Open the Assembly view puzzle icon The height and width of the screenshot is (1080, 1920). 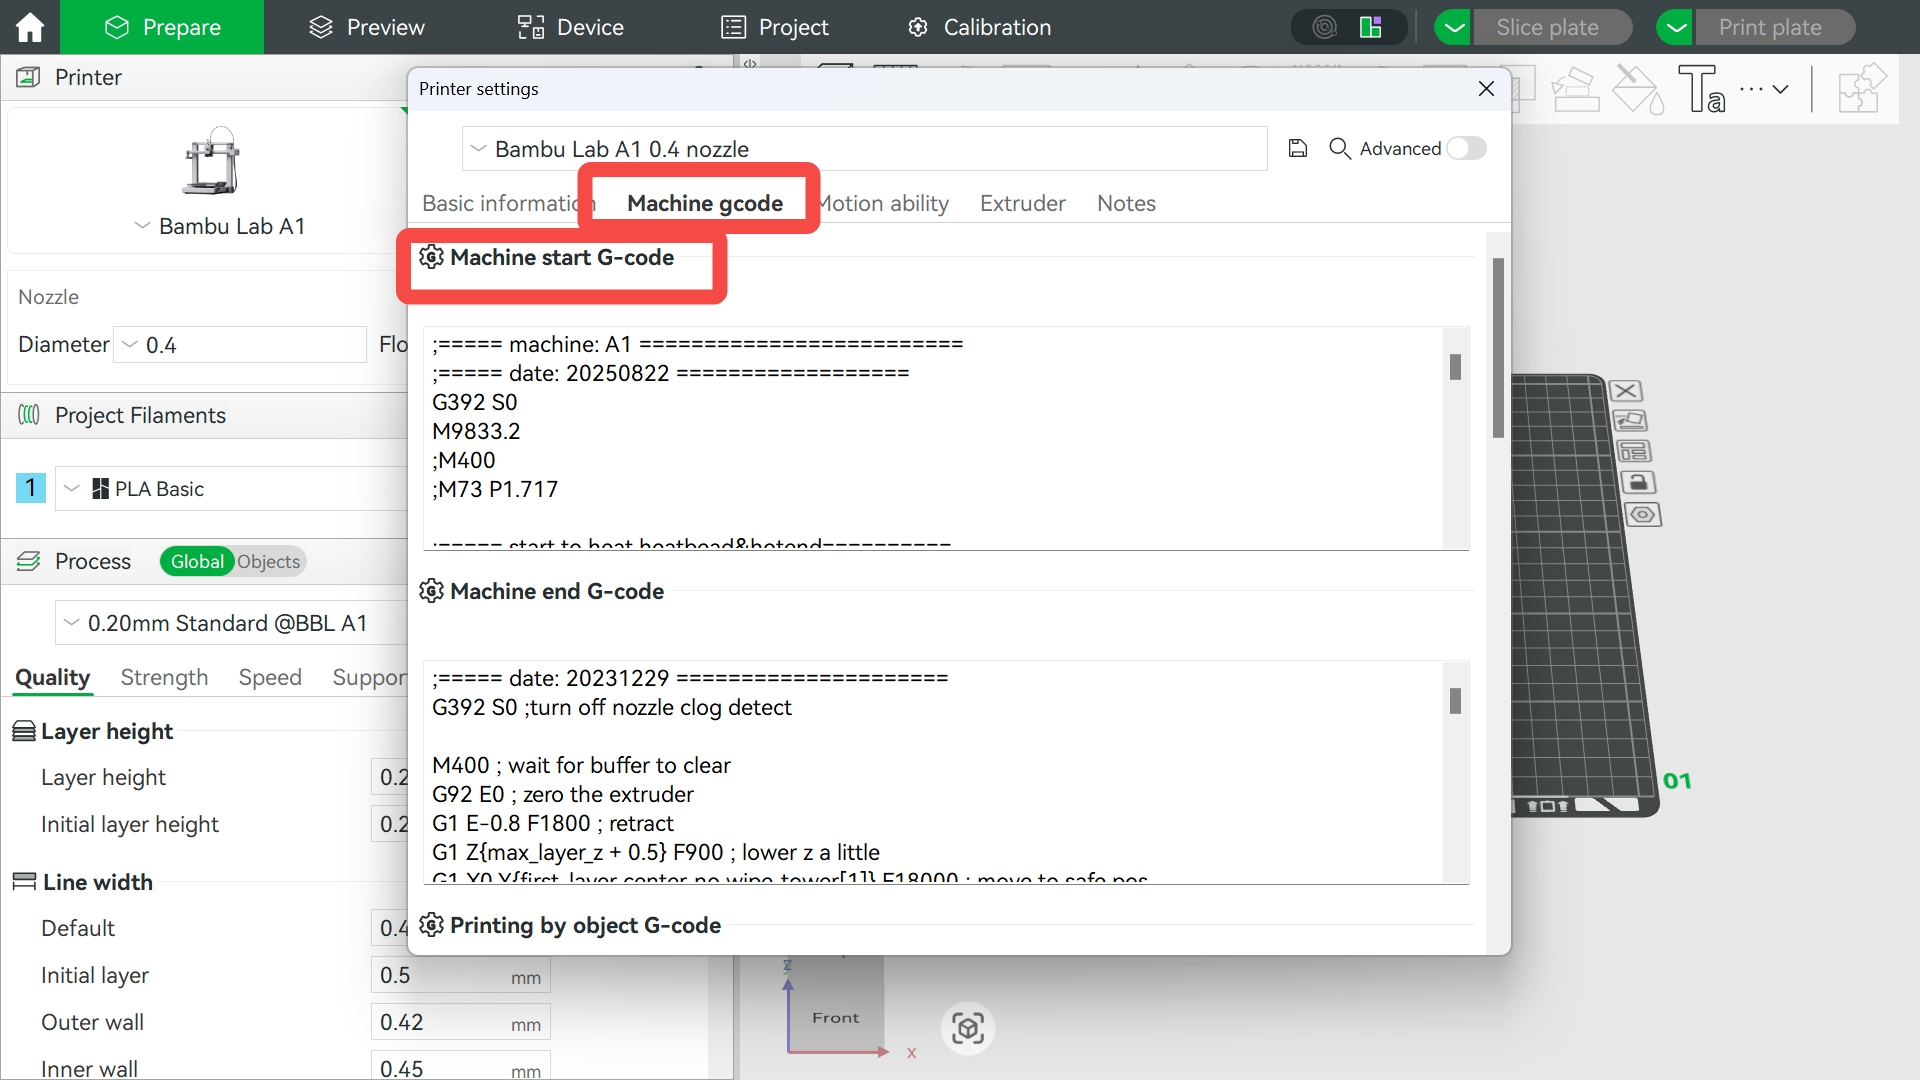pos(1861,88)
